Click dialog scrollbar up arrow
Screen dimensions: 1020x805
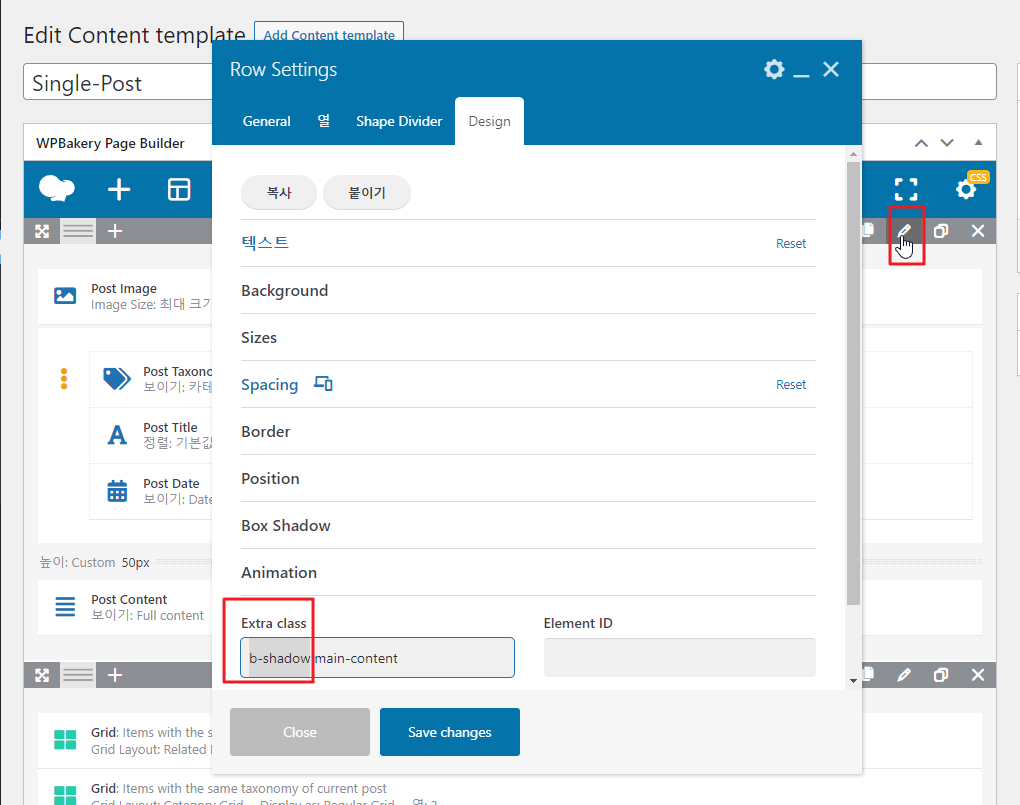853,154
